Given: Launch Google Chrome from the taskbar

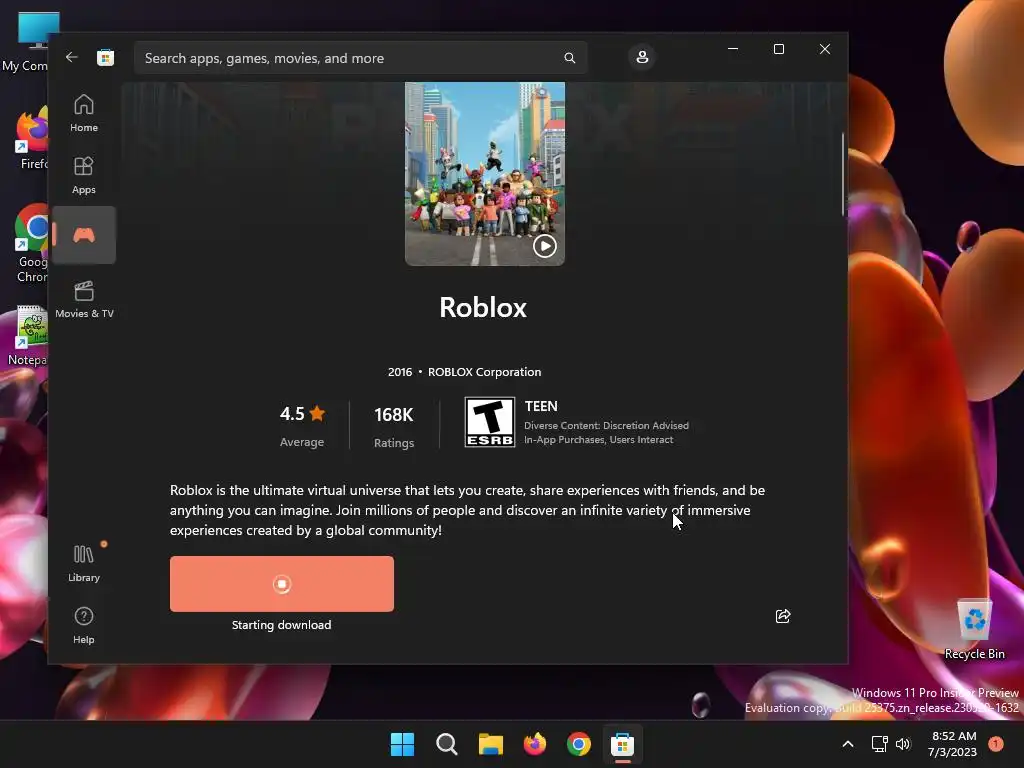Looking at the screenshot, I should click(x=579, y=744).
